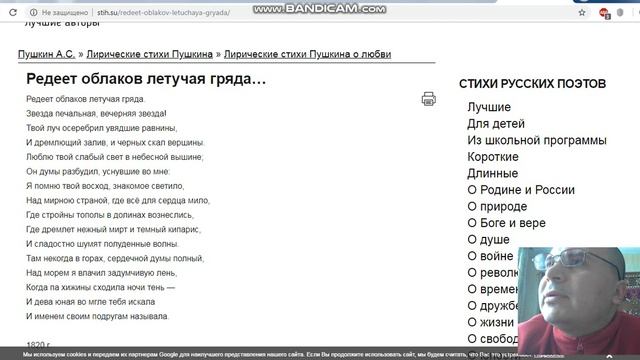
Task: Click the webcam overlay thumbnail
Action: pyautogui.click(x=579, y=300)
